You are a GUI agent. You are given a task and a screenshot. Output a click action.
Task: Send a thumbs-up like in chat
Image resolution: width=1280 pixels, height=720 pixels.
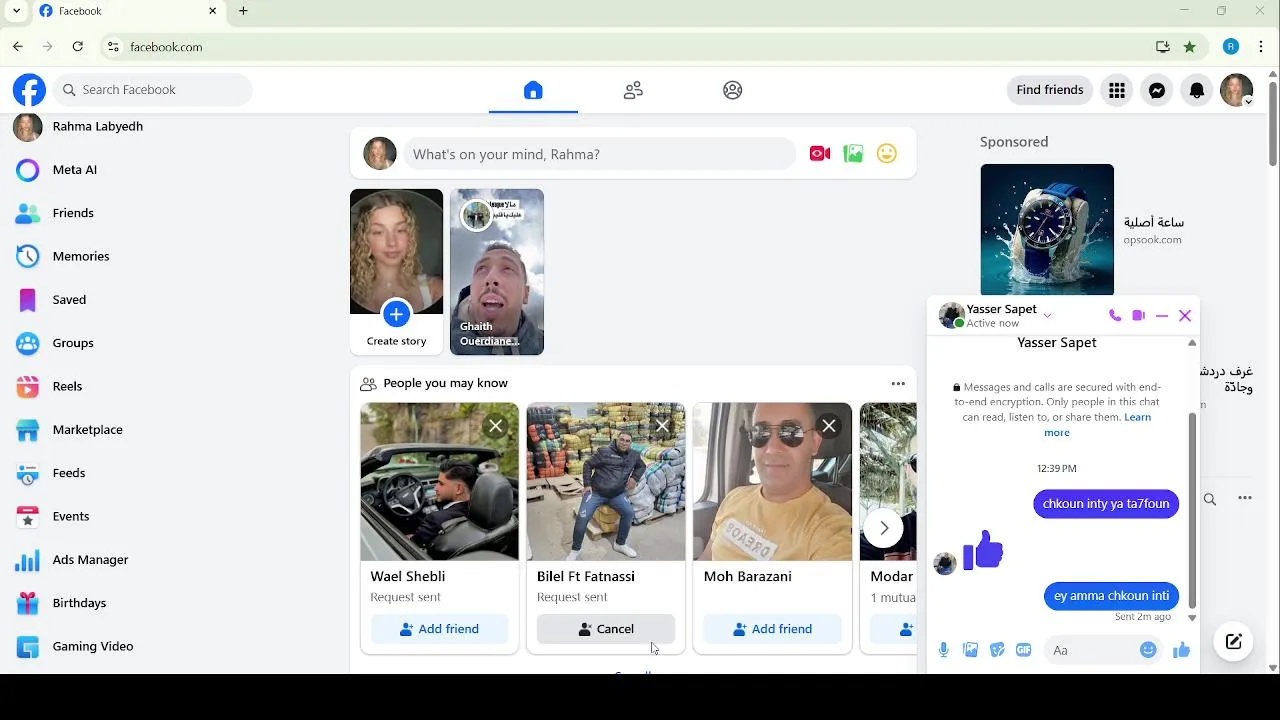pyautogui.click(x=1182, y=650)
